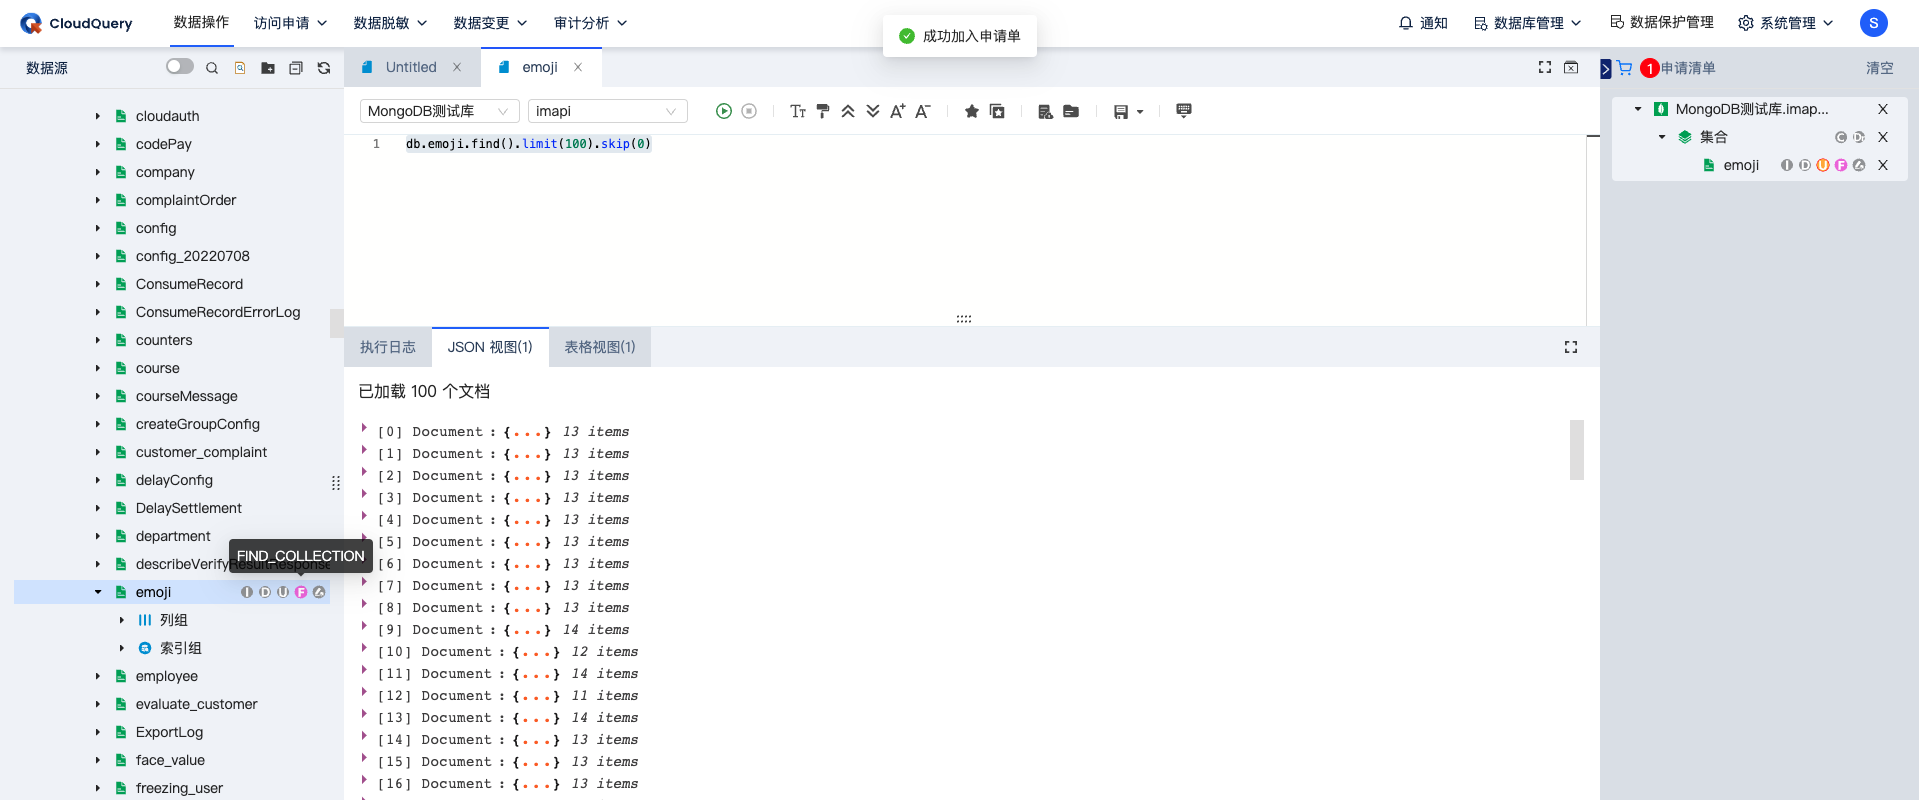Click the user avatar S
The width and height of the screenshot is (1919, 800).
pos(1874,23)
